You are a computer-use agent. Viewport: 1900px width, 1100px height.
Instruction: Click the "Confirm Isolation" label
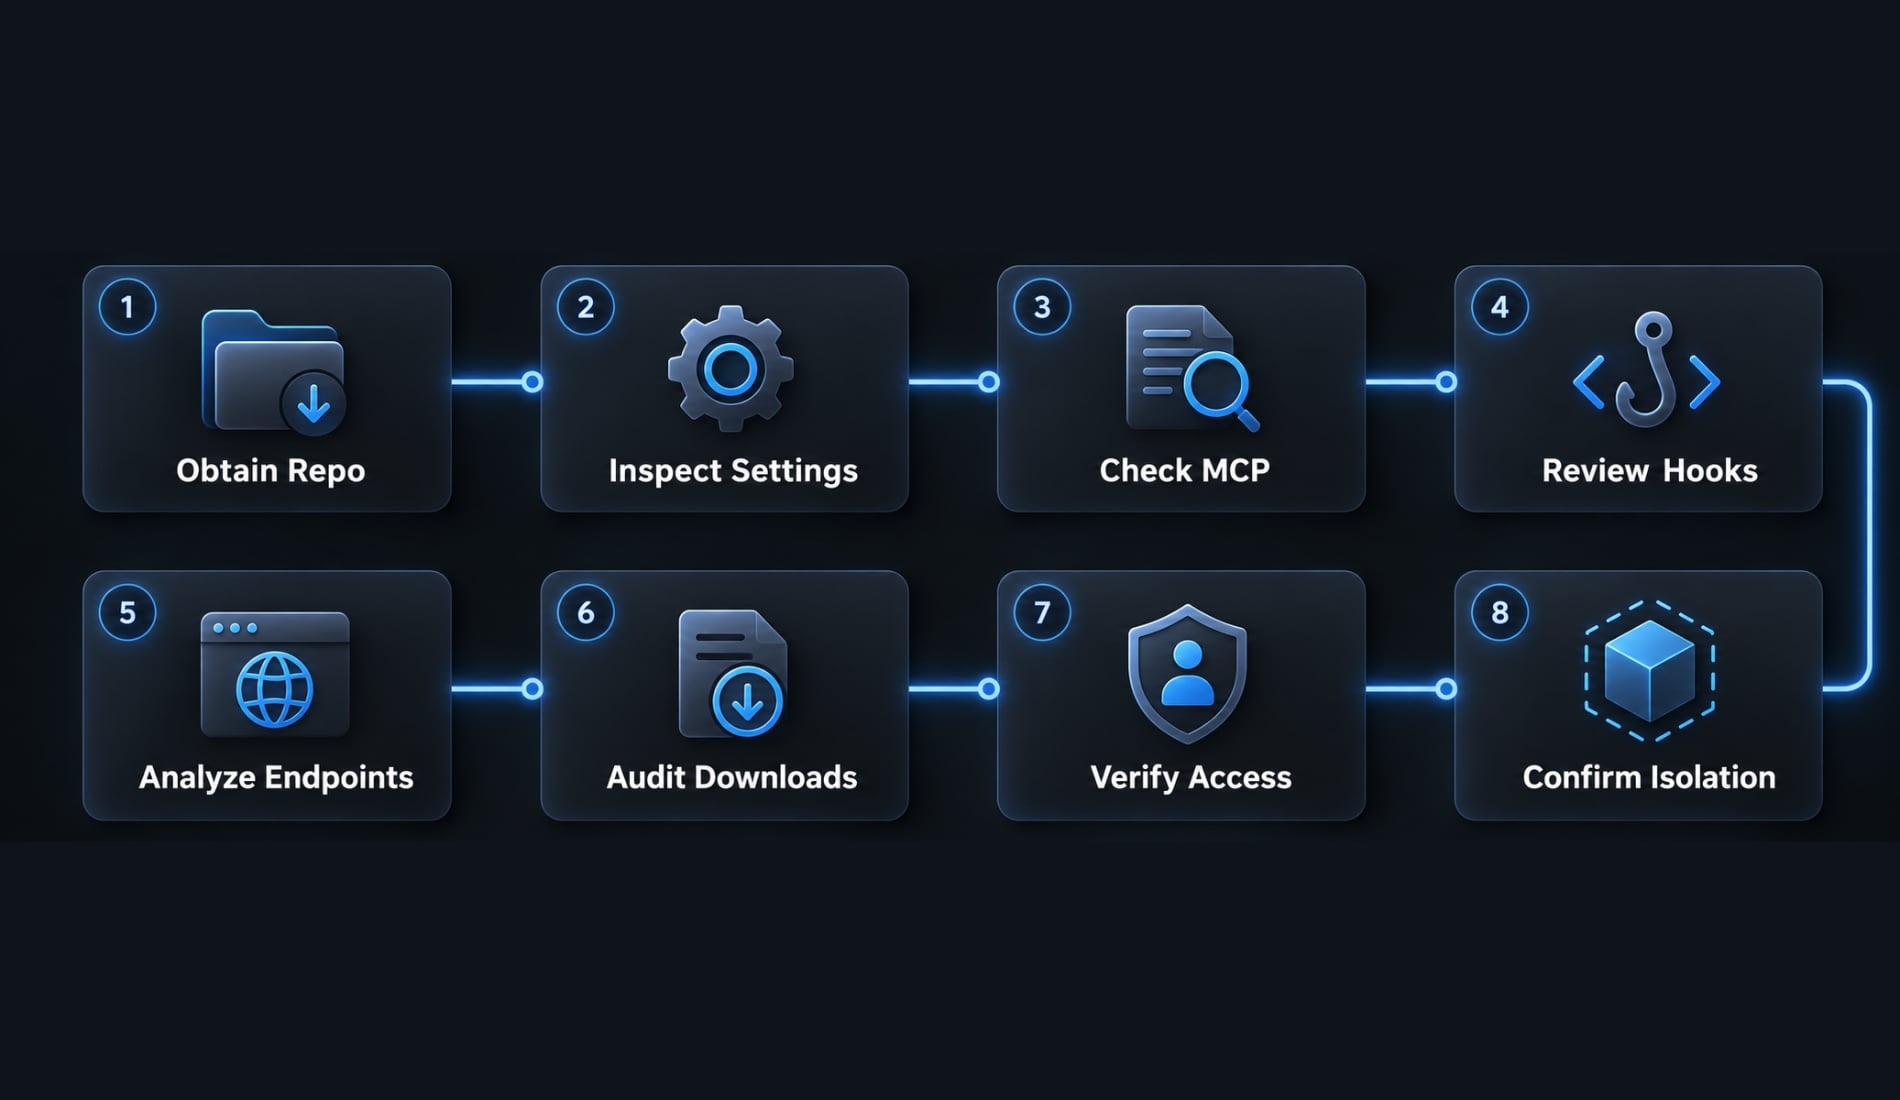1649,777
